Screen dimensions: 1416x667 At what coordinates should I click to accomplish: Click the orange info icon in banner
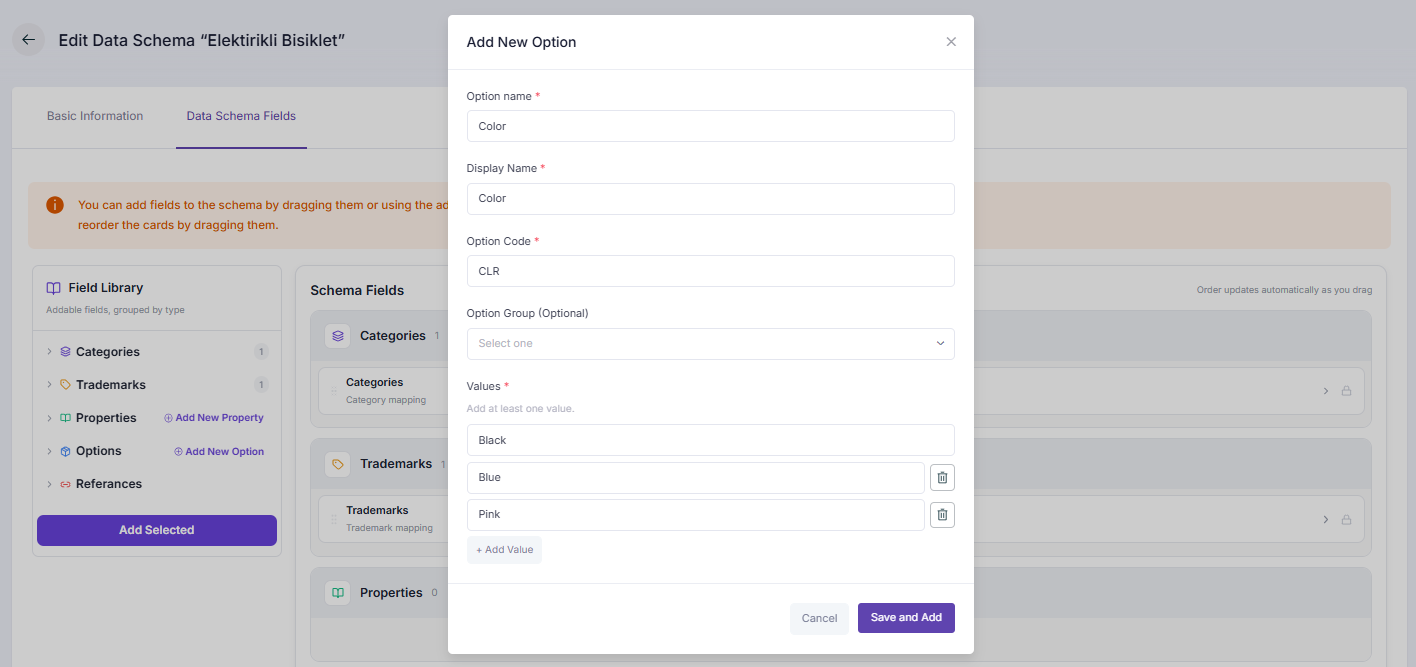pos(55,205)
